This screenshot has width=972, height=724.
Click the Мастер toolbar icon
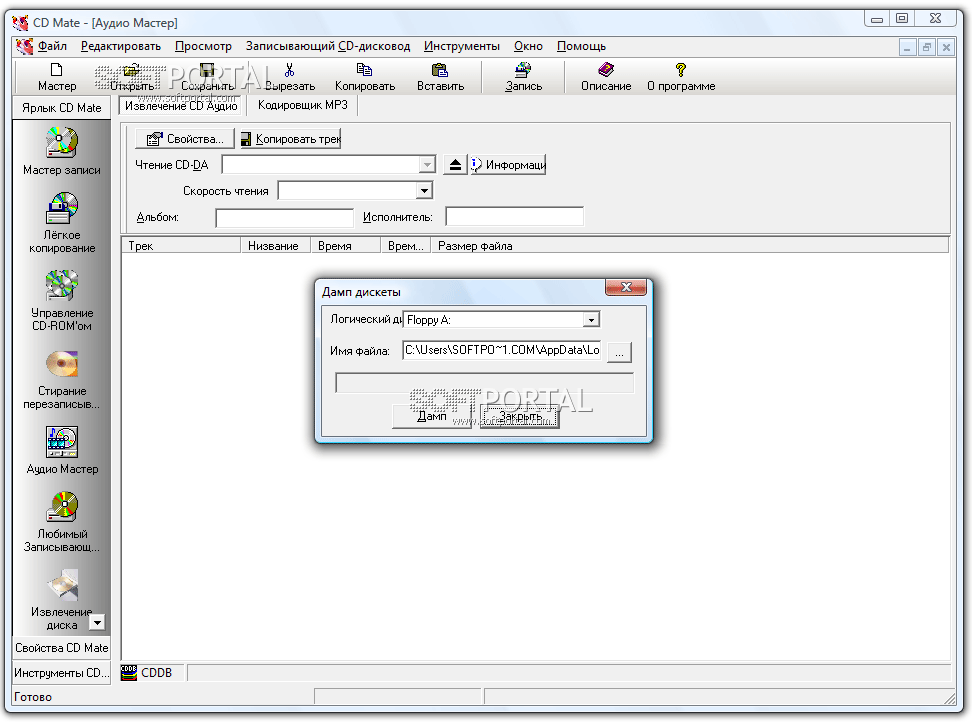click(x=56, y=70)
